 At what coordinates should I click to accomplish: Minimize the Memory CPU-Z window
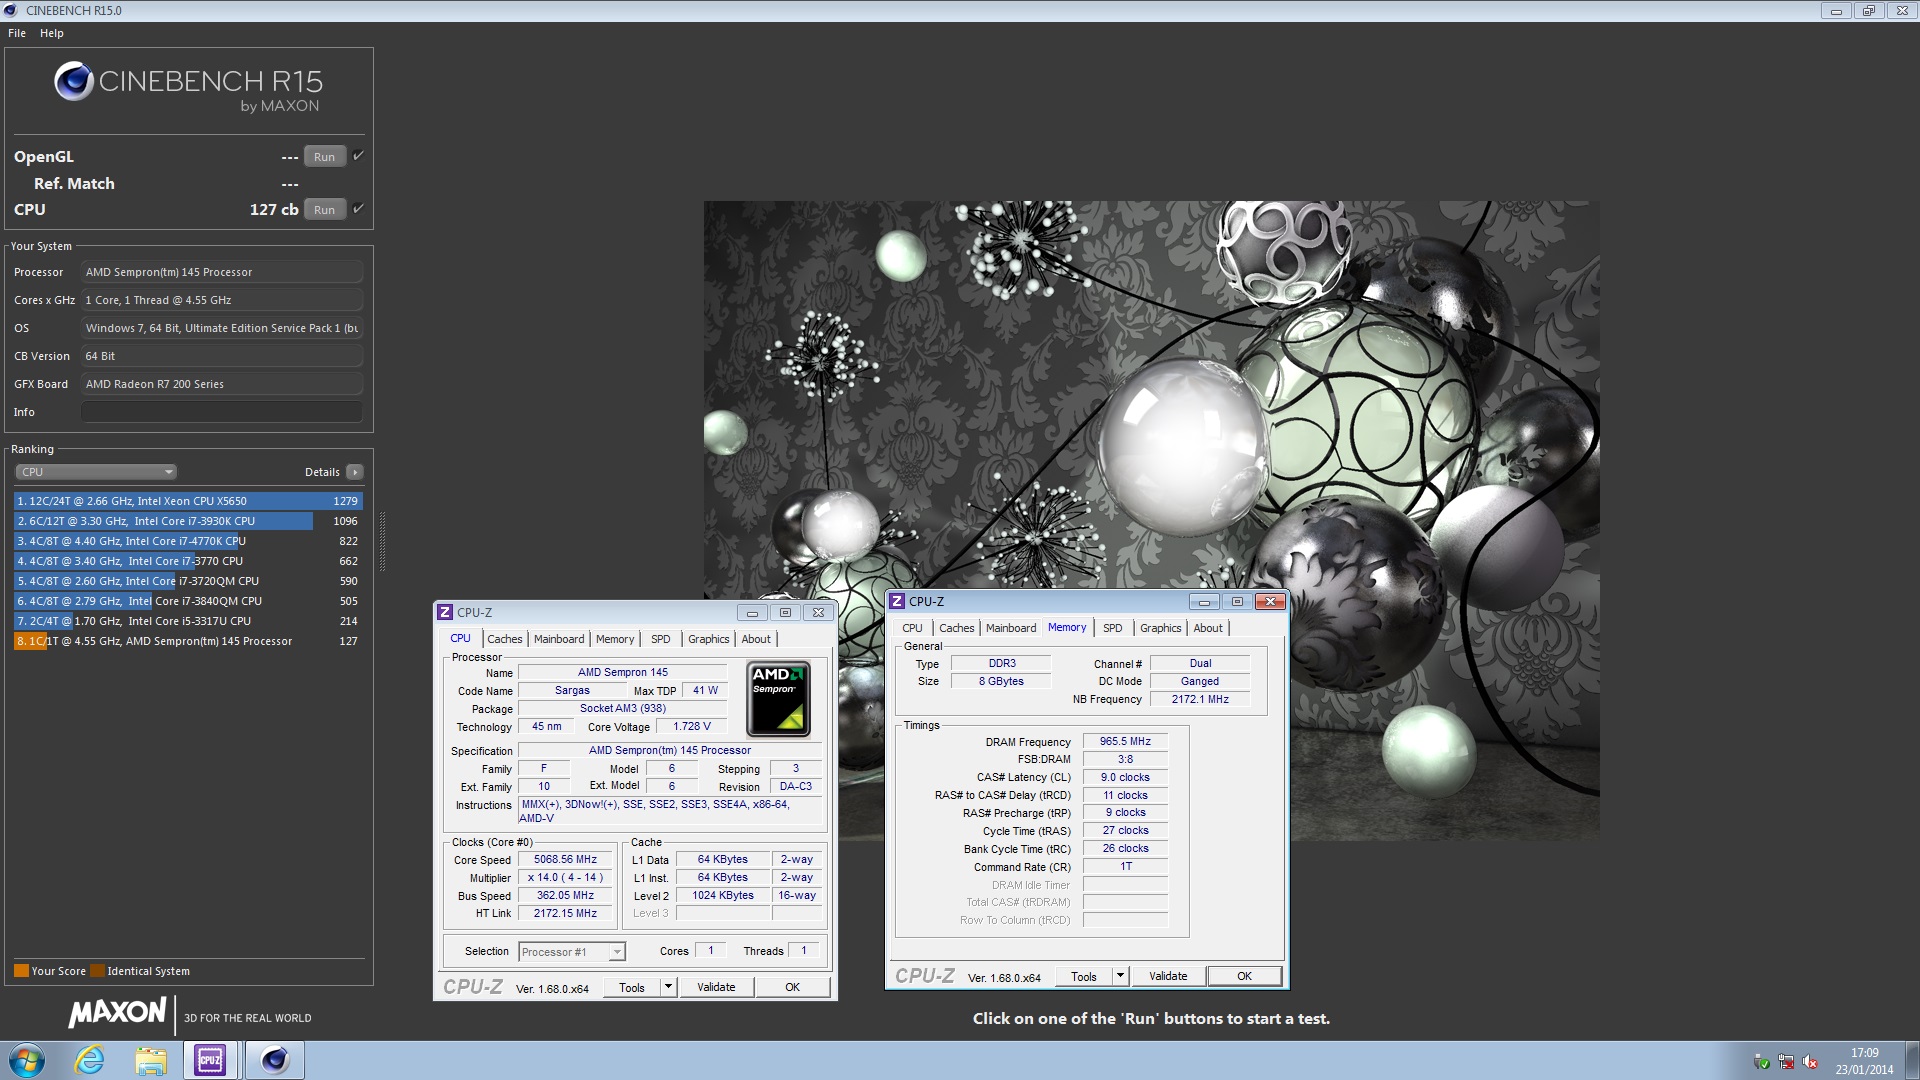click(x=1204, y=601)
